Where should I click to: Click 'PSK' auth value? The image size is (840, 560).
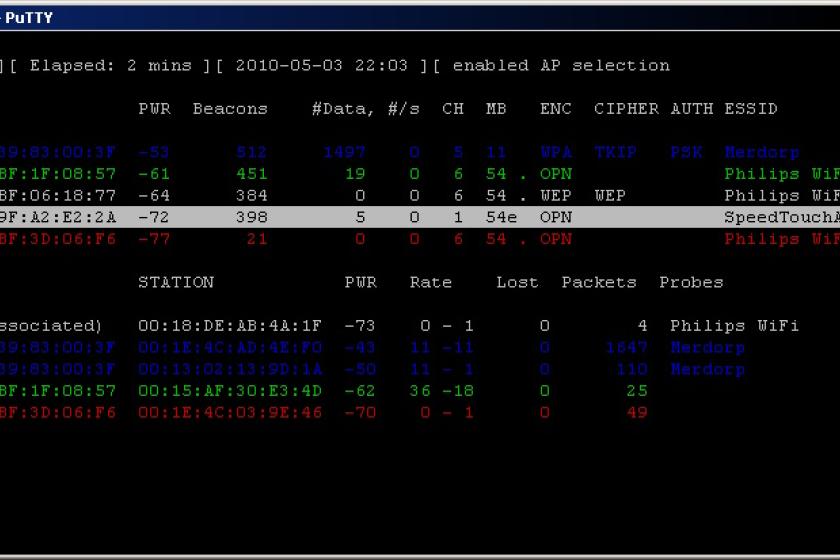point(686,152)
